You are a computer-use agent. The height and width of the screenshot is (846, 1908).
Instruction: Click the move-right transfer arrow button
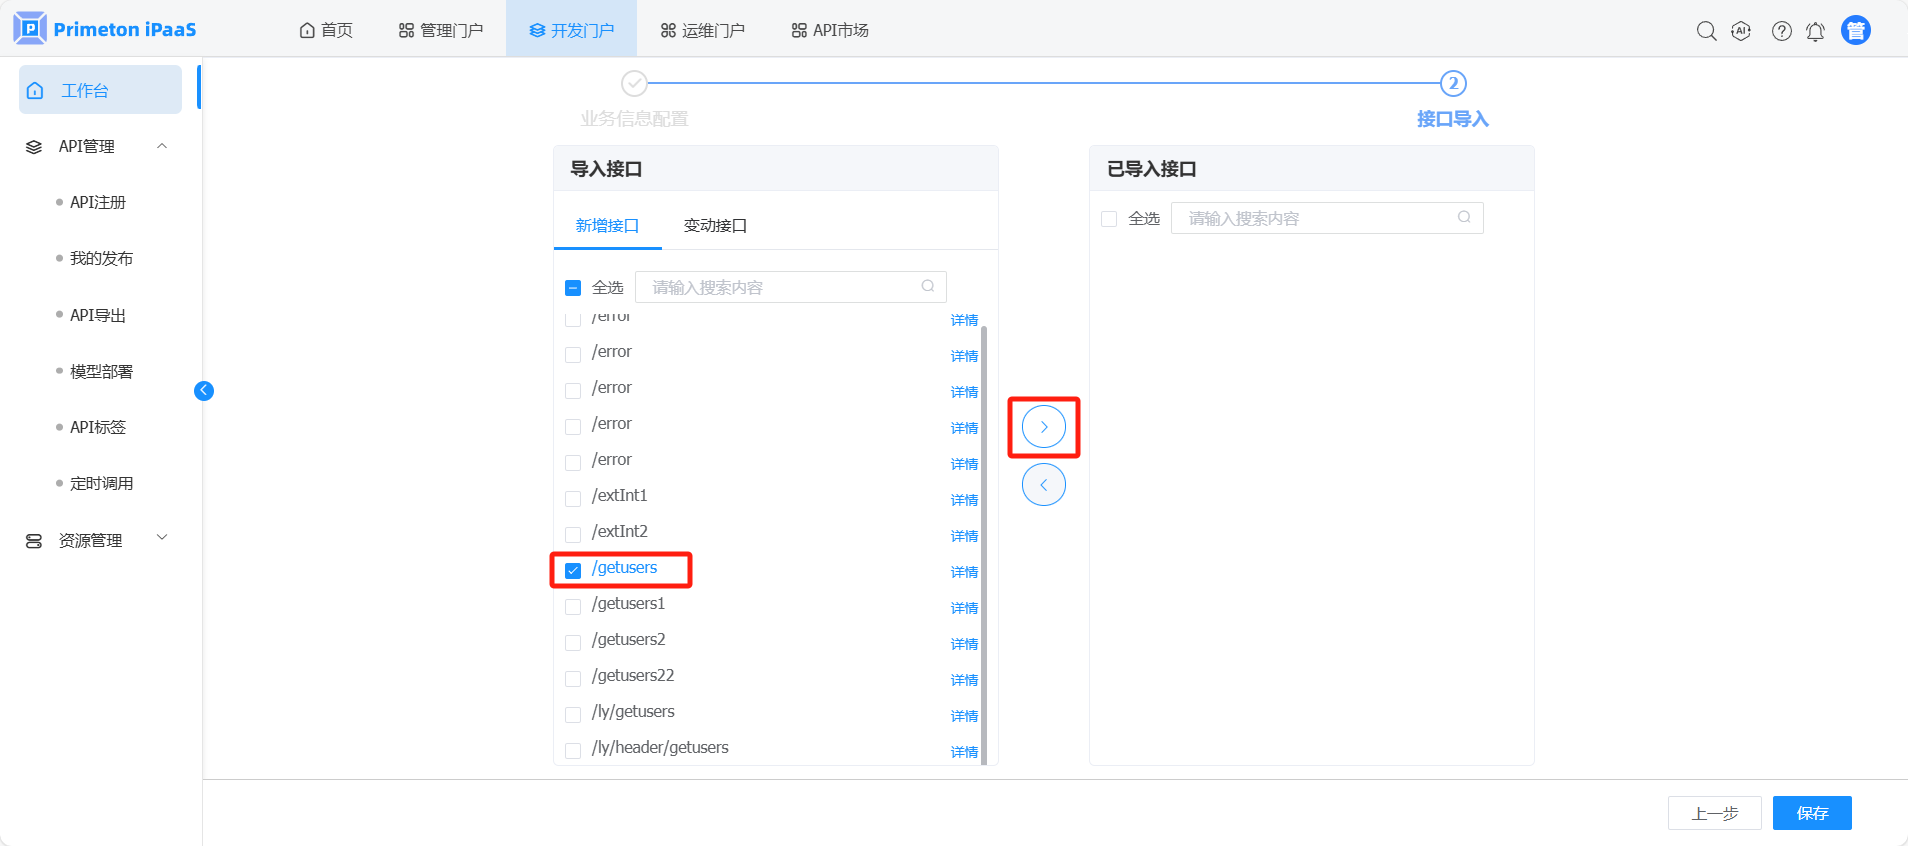point(1043,427)
